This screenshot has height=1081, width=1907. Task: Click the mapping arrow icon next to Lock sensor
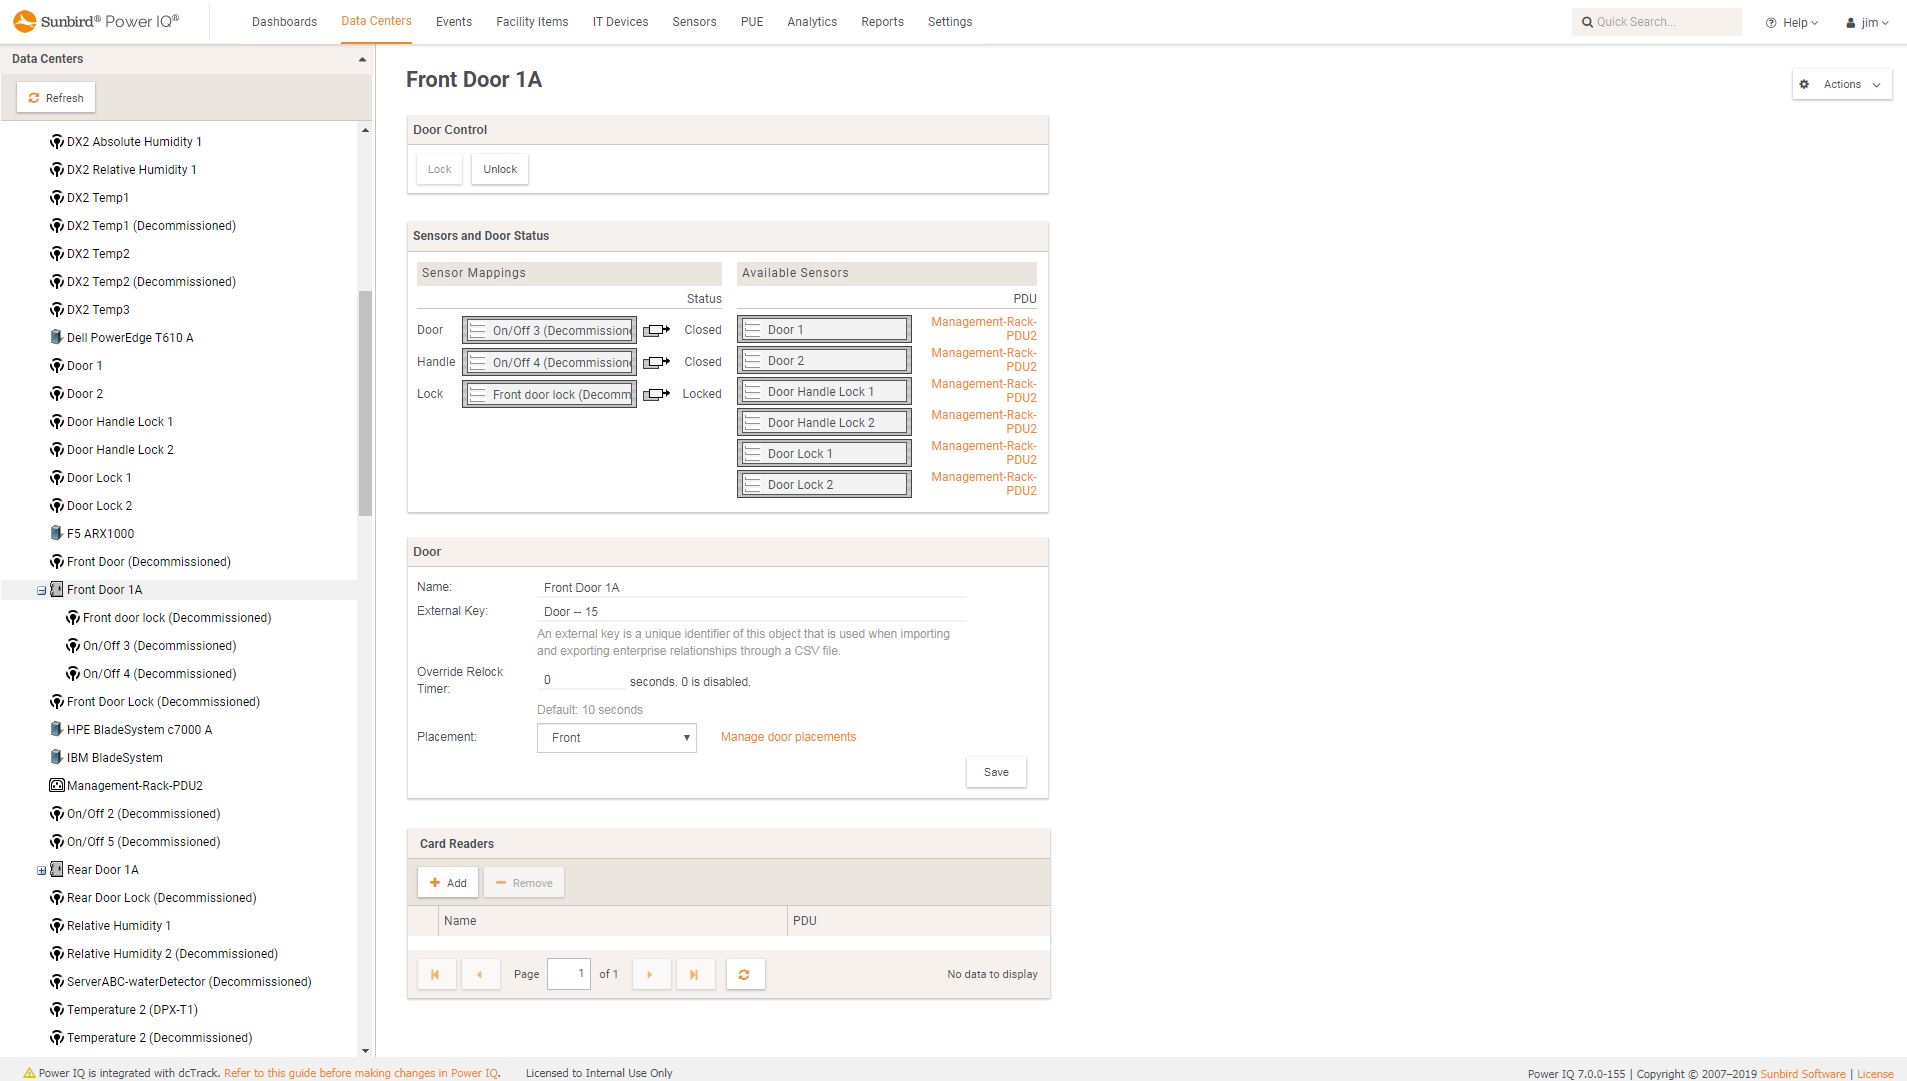point(656,393)
